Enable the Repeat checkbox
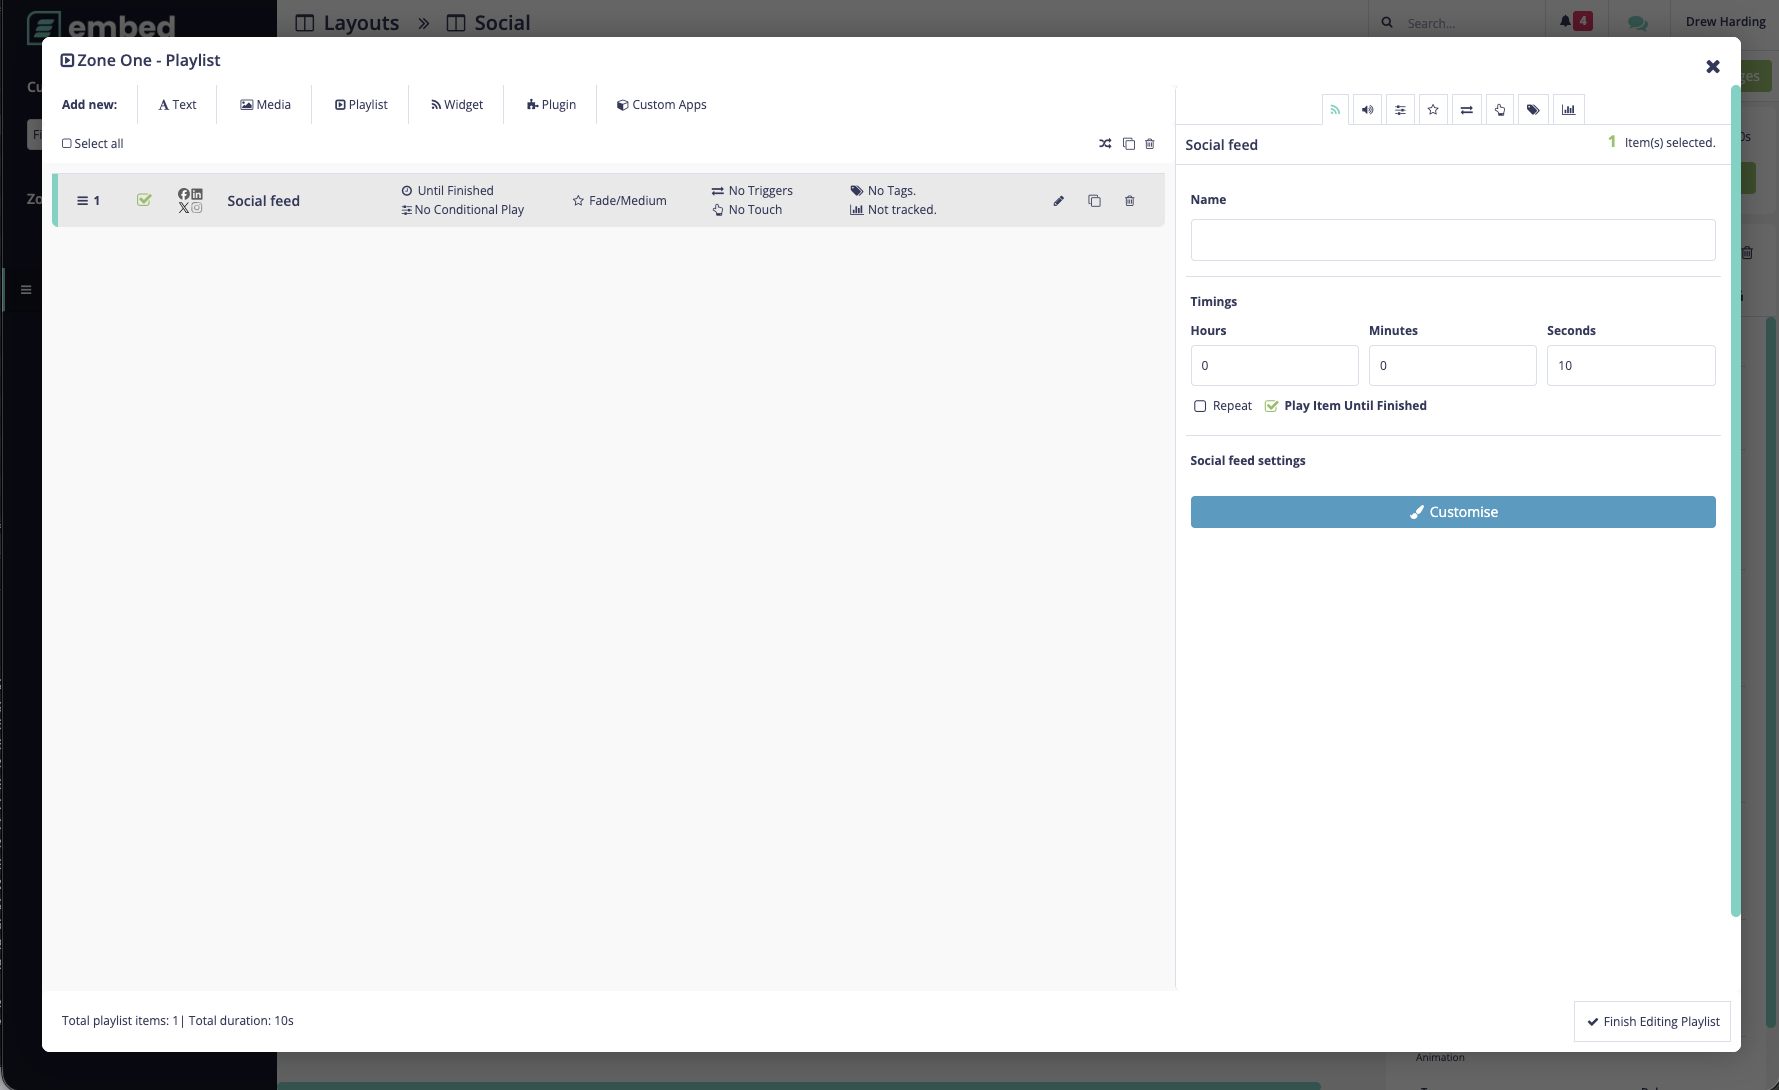1779x1090 pixels. click(x=1200, y=406)
